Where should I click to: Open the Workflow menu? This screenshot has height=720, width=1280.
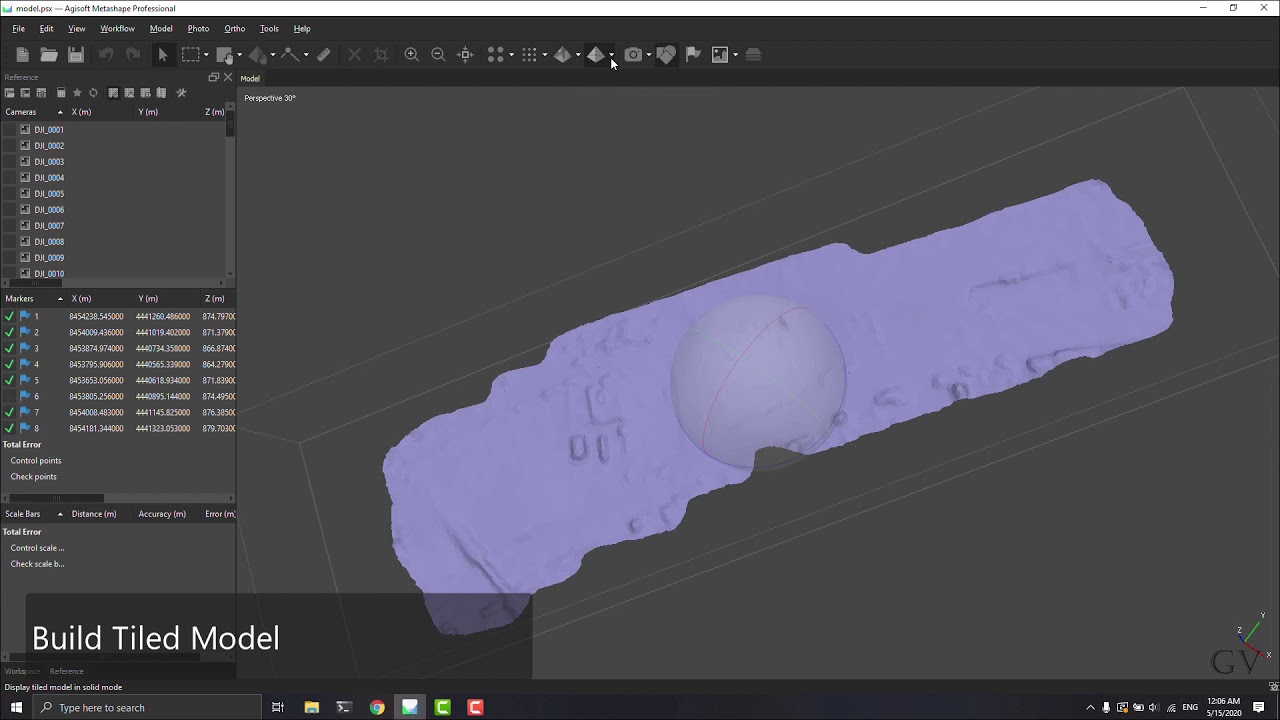[x=117, y=28]
